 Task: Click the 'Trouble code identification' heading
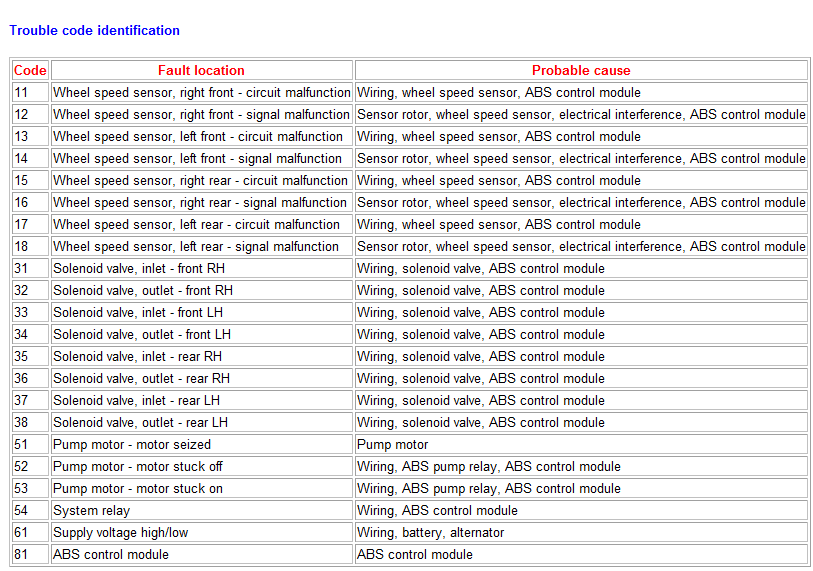click(95, 30)
